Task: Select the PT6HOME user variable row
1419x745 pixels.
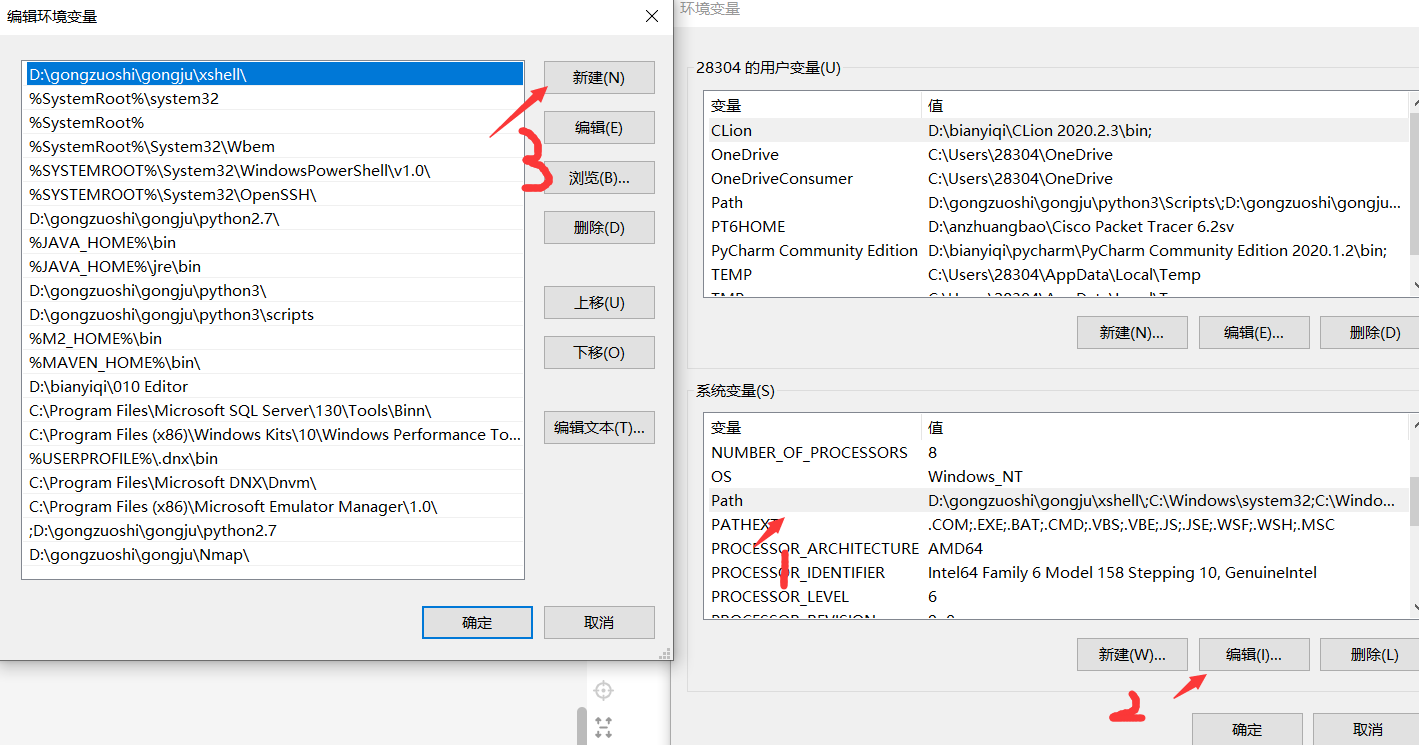Action: tap(1056, 226)
